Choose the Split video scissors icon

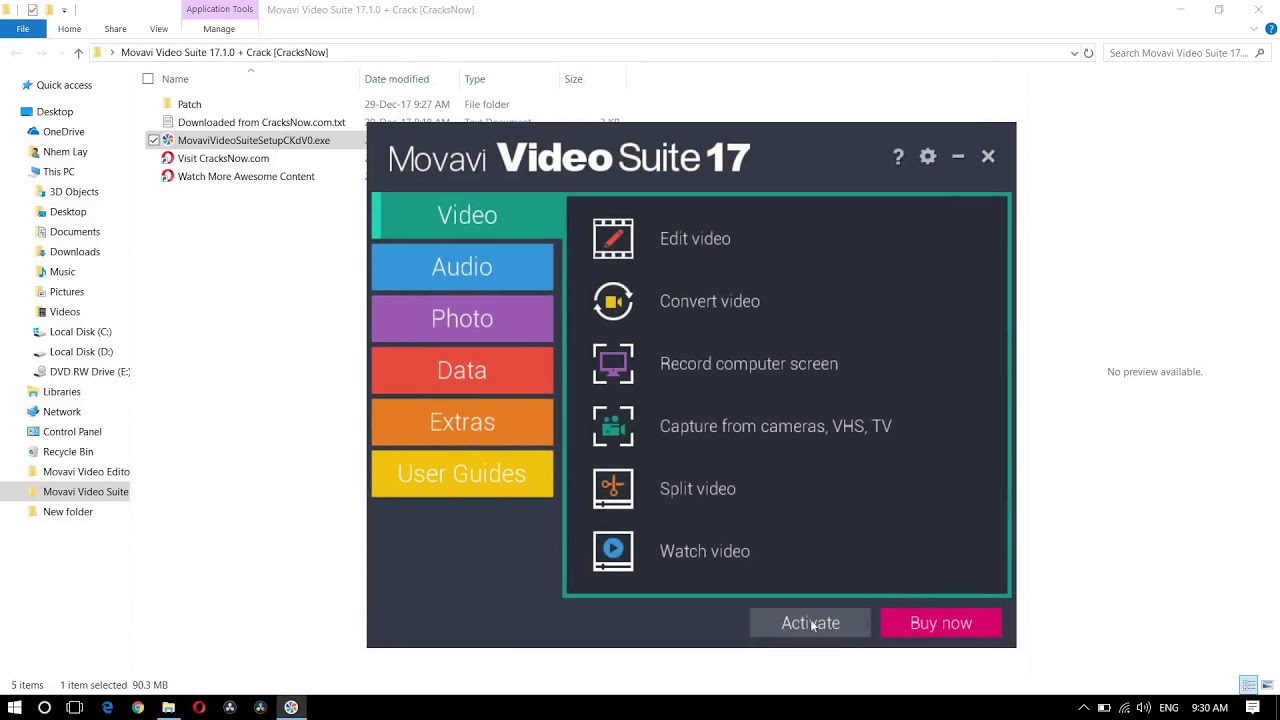coord(613,489)
